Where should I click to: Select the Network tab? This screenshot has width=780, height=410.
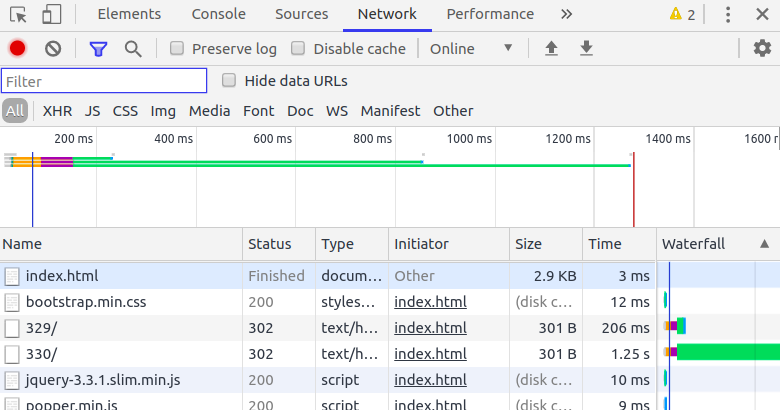tap(387, 14)
